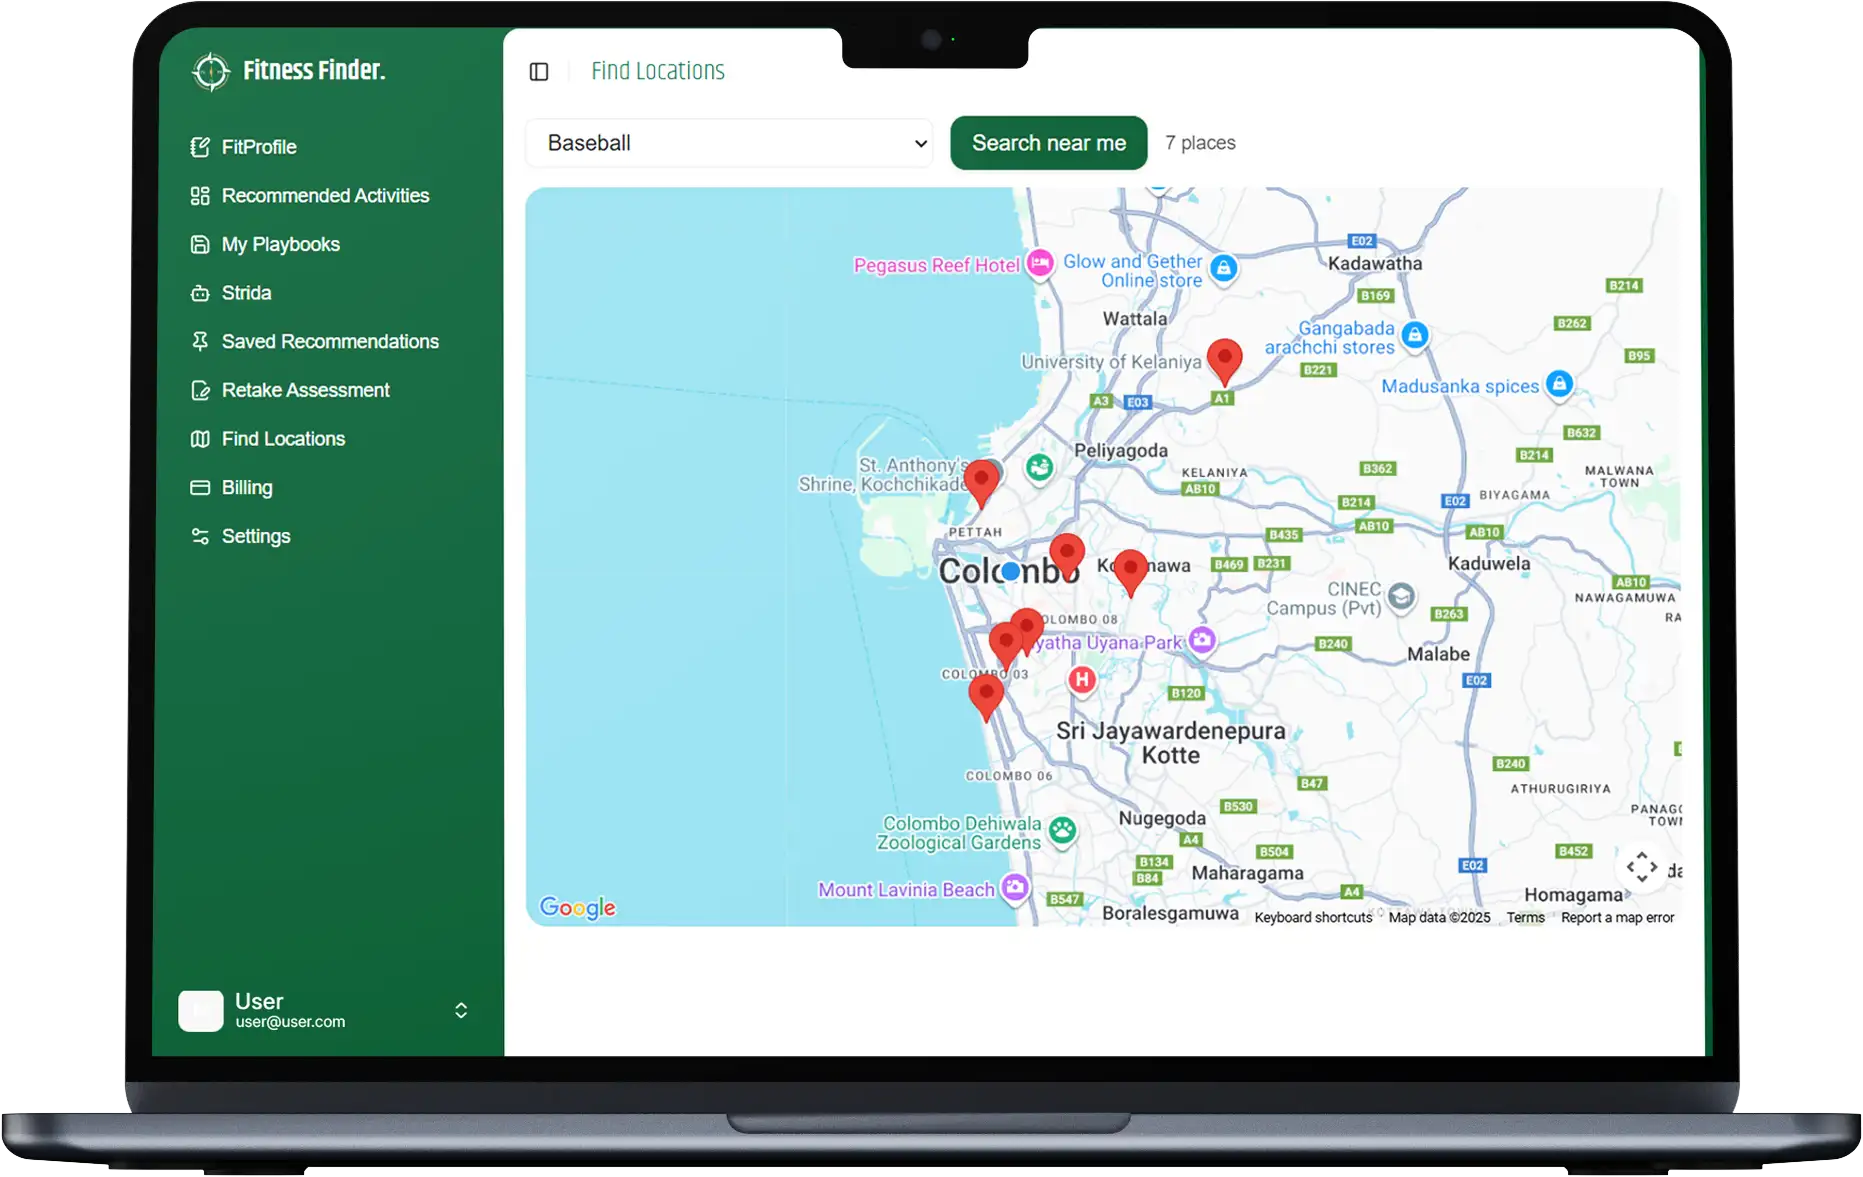Click the Gangabada arachchi stores icon
The width and height of the screenshot is (1863, 1177).
tap(1414, 335)
